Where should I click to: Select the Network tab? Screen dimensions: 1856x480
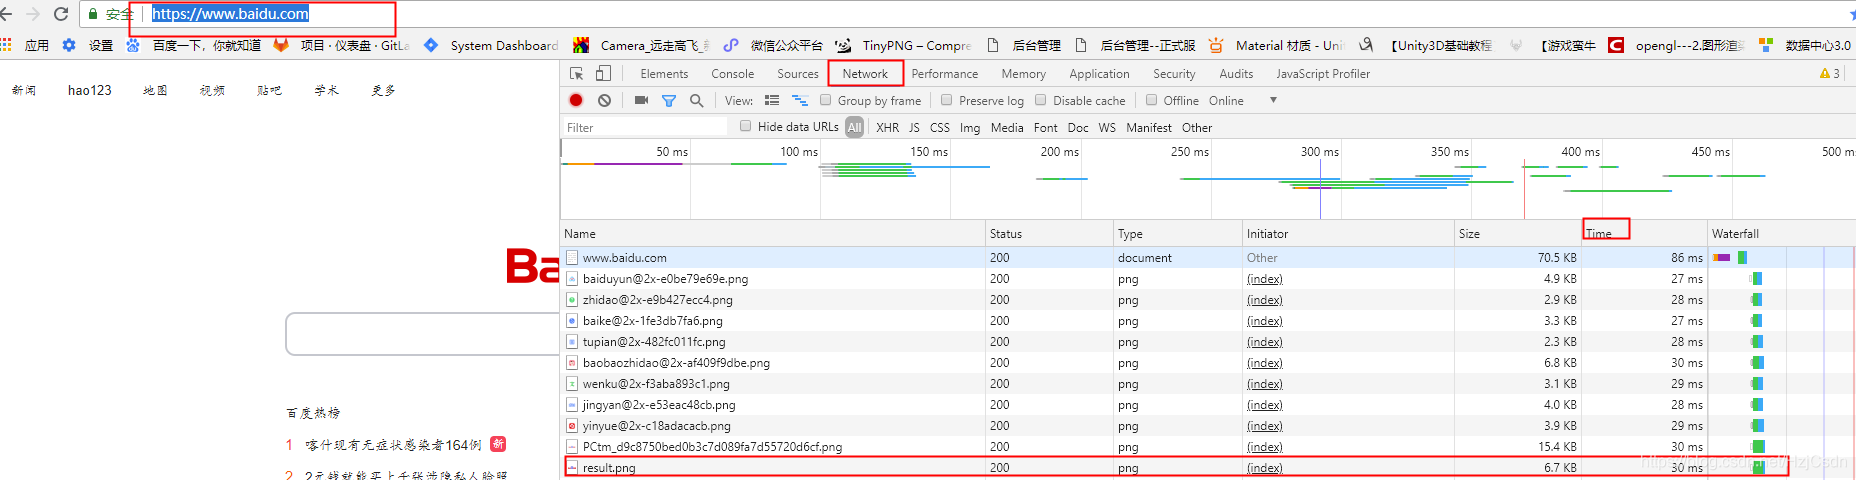(x=865, y=73)
